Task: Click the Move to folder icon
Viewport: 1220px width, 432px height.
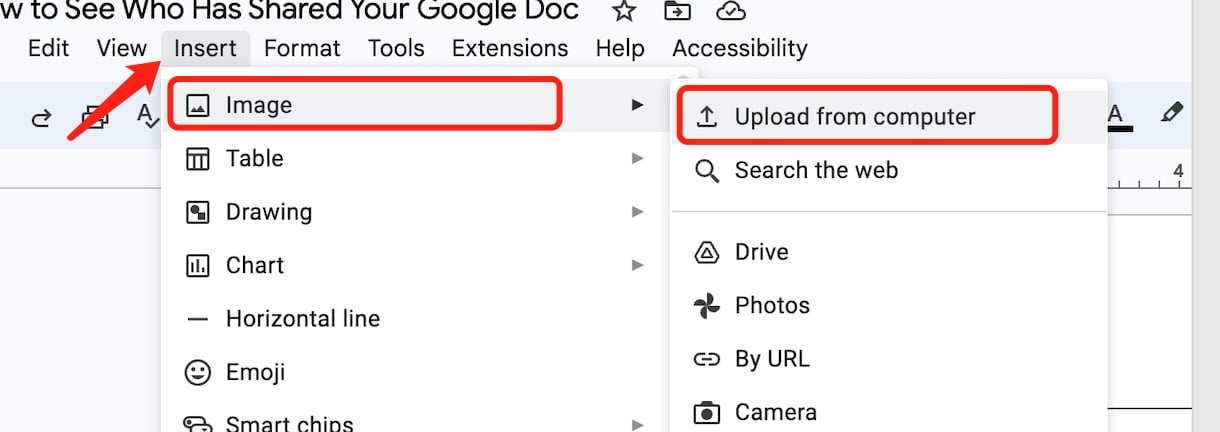Action: coord(678,11)
